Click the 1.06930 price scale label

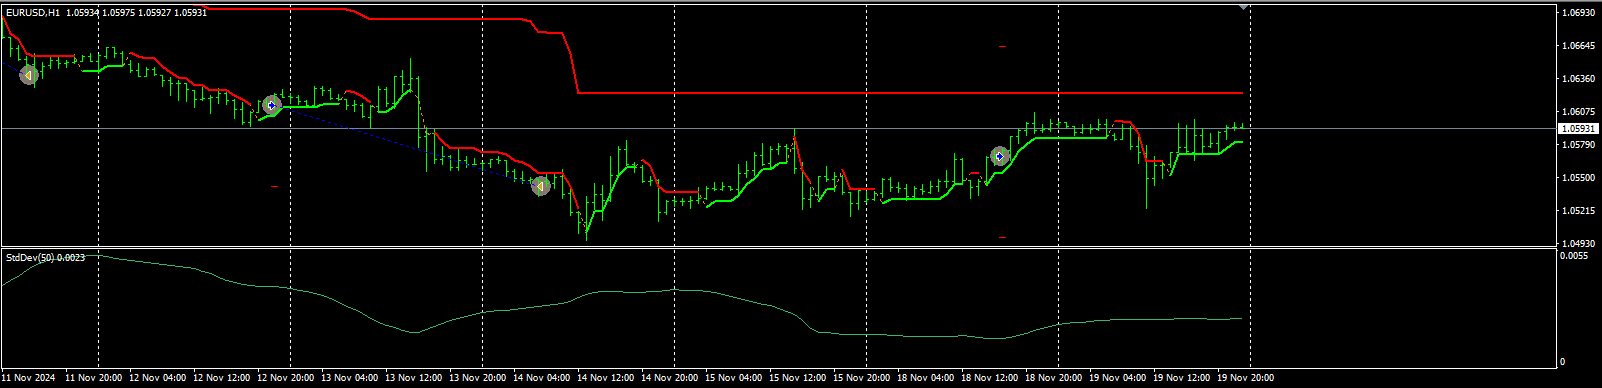point(1577,13)
